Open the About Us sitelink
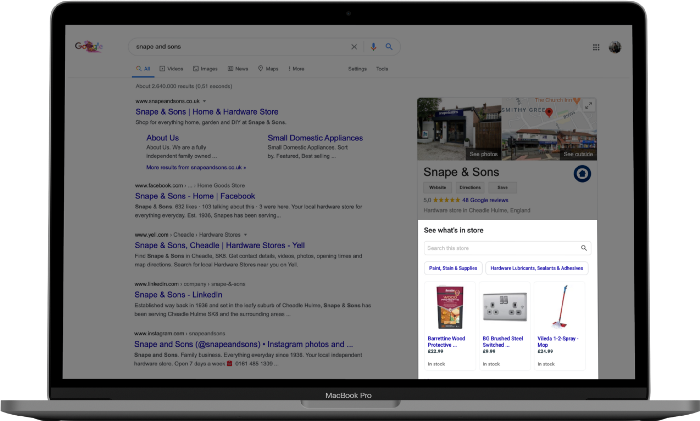Screen dimensions: 700x421 point(162,138)
